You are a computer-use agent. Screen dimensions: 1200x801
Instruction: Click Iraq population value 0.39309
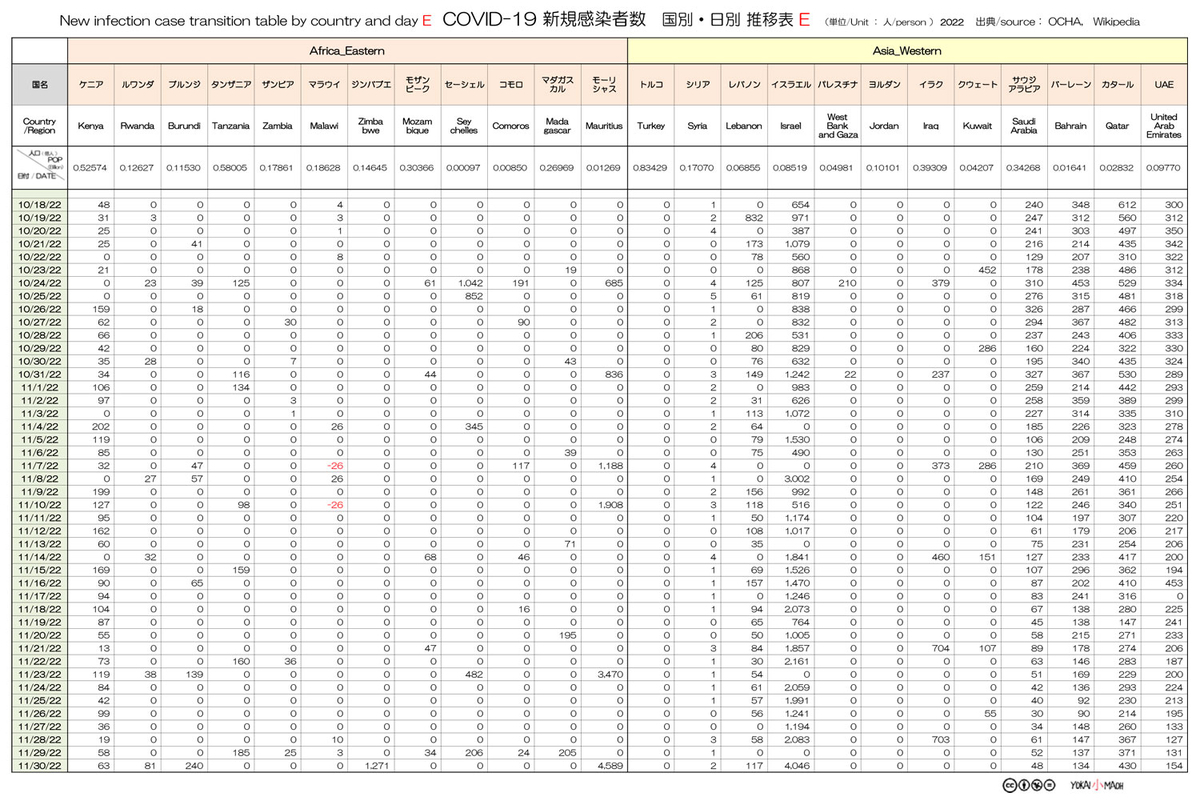tap(931, 167)
